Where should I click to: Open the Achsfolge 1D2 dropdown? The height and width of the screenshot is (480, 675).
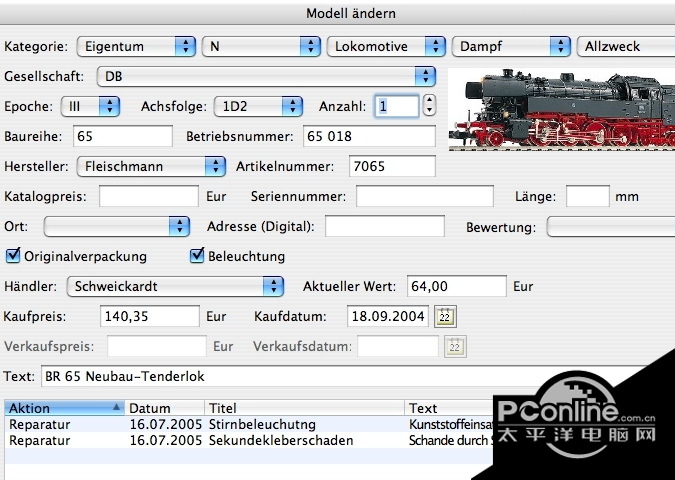click(x=258, y=106)
